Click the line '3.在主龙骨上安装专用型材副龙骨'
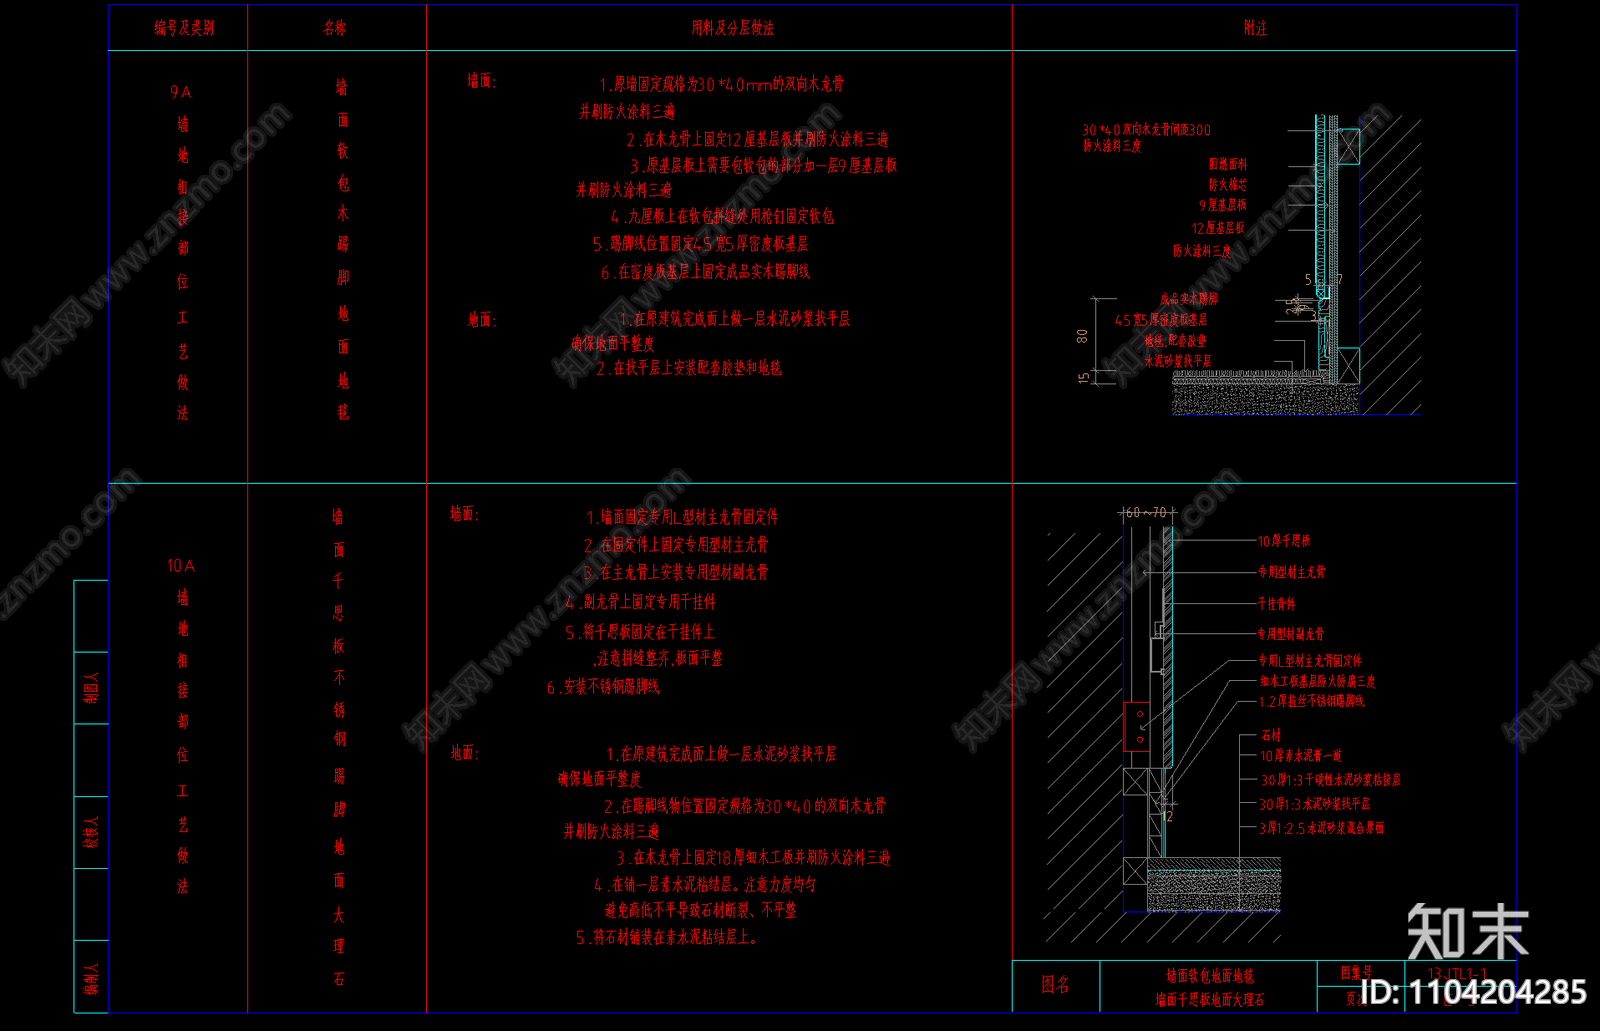 click(677, 573)
